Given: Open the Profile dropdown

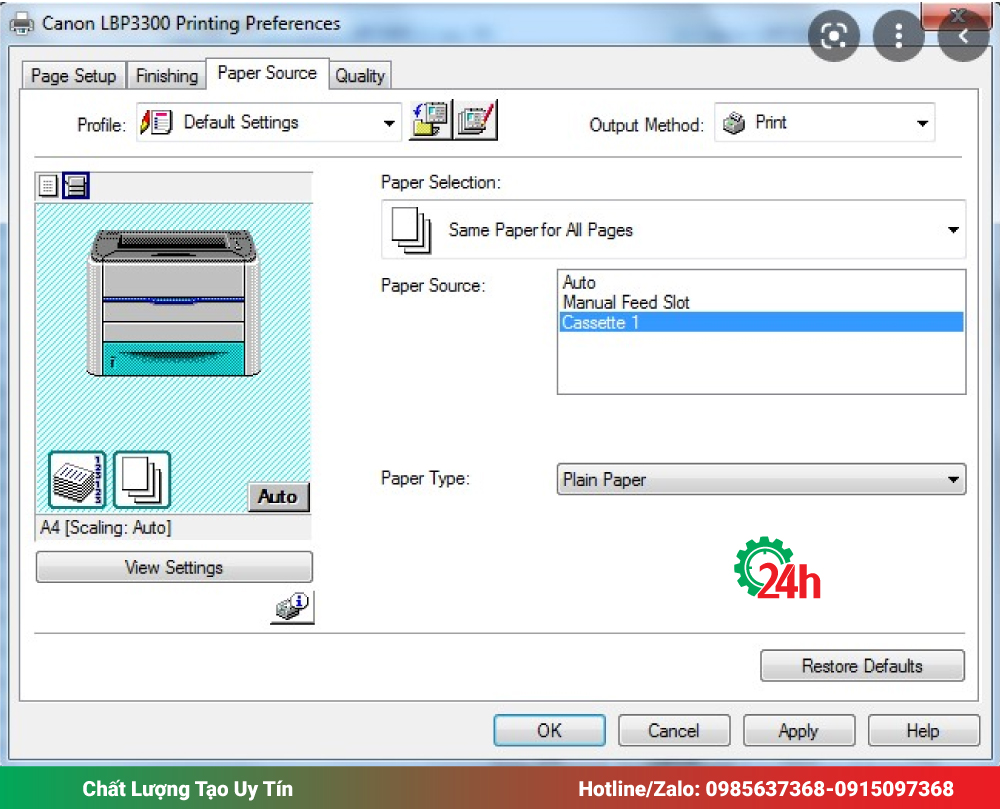Looking at the screenshot, I should click(268, 122).
